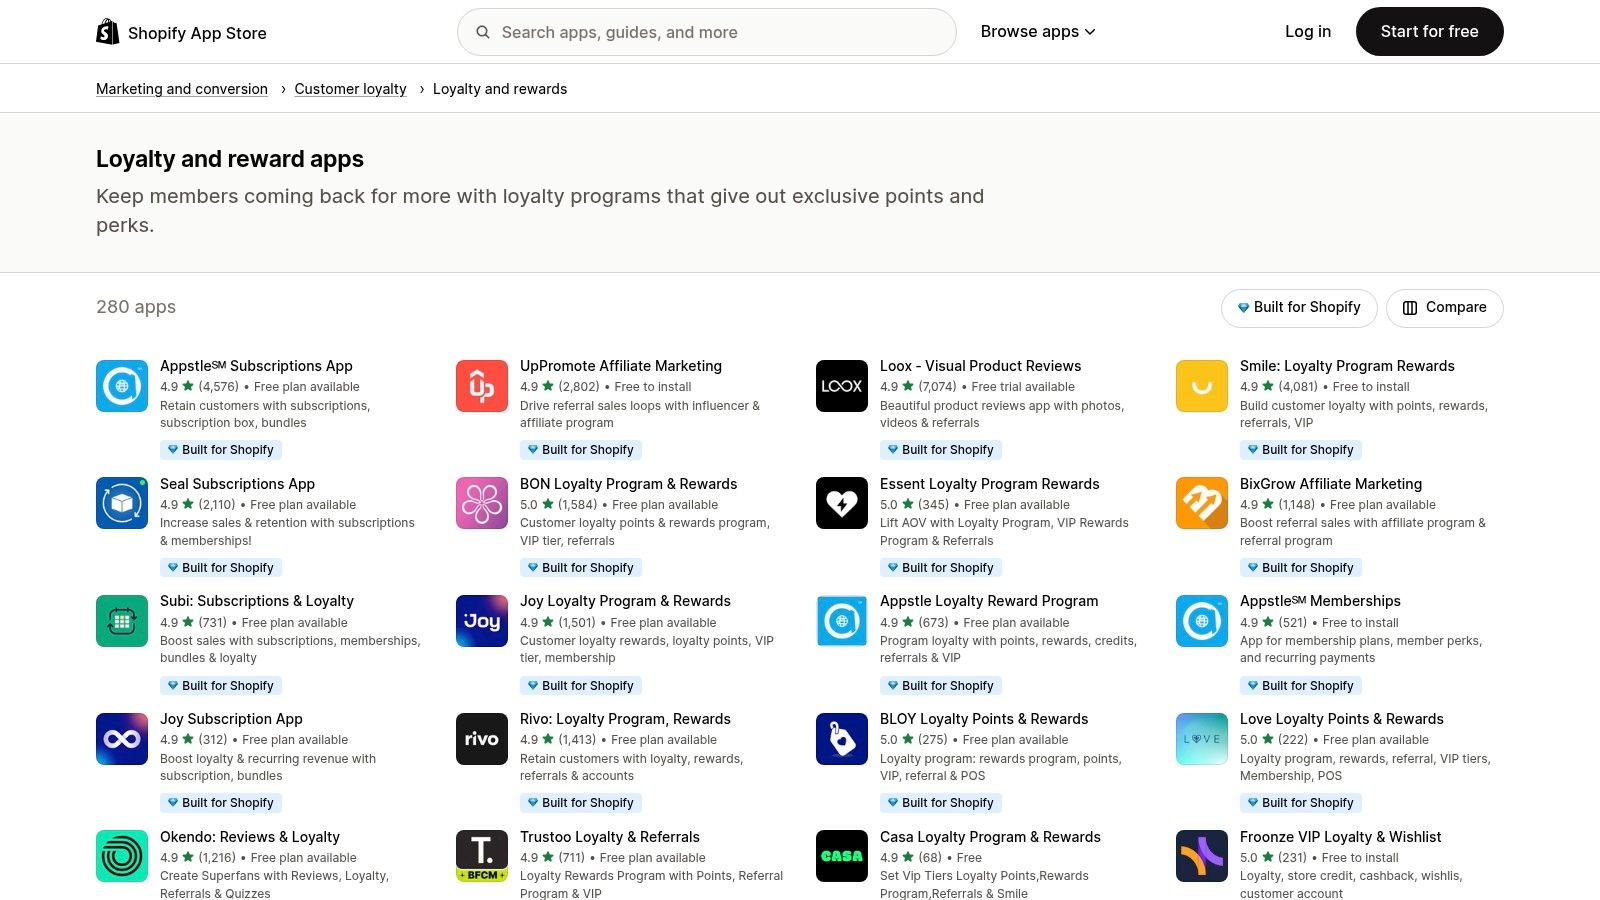Click the search magnifier icon
Viewport: 1600px width, 900px height.
click(x=483, y=32)
